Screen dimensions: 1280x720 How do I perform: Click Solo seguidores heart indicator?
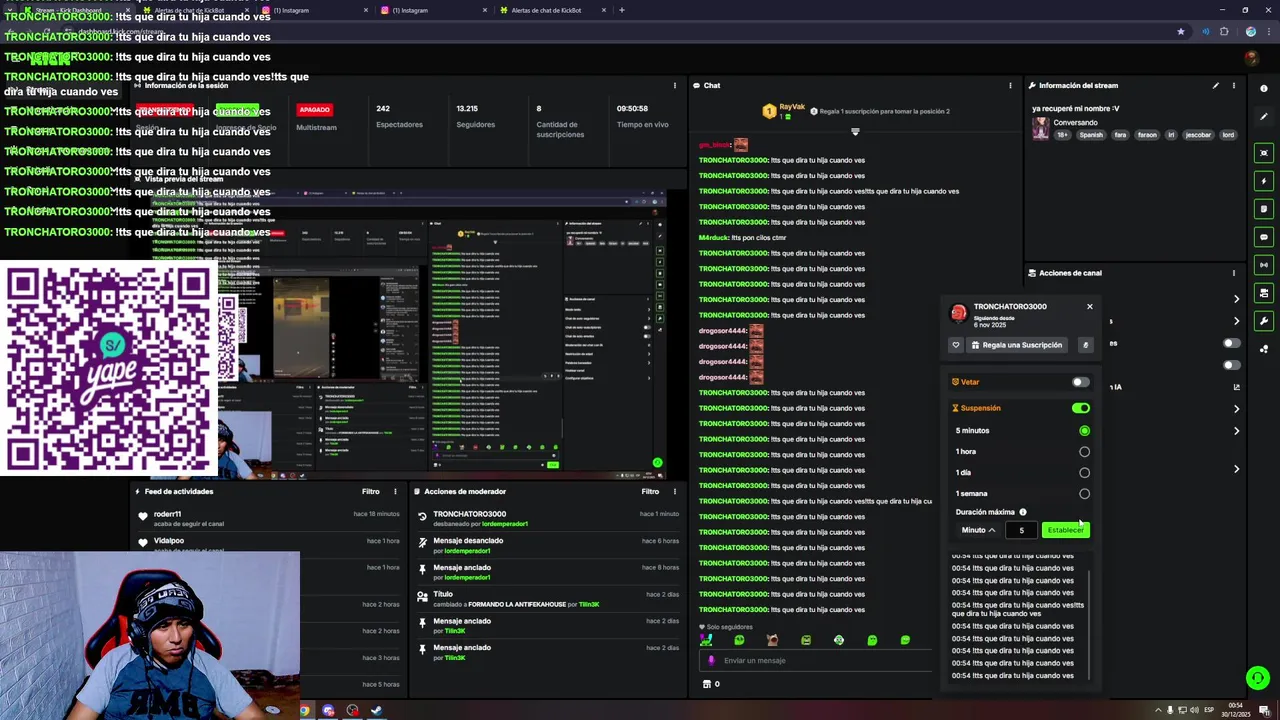pyautogui.click(x=726, y=627)
